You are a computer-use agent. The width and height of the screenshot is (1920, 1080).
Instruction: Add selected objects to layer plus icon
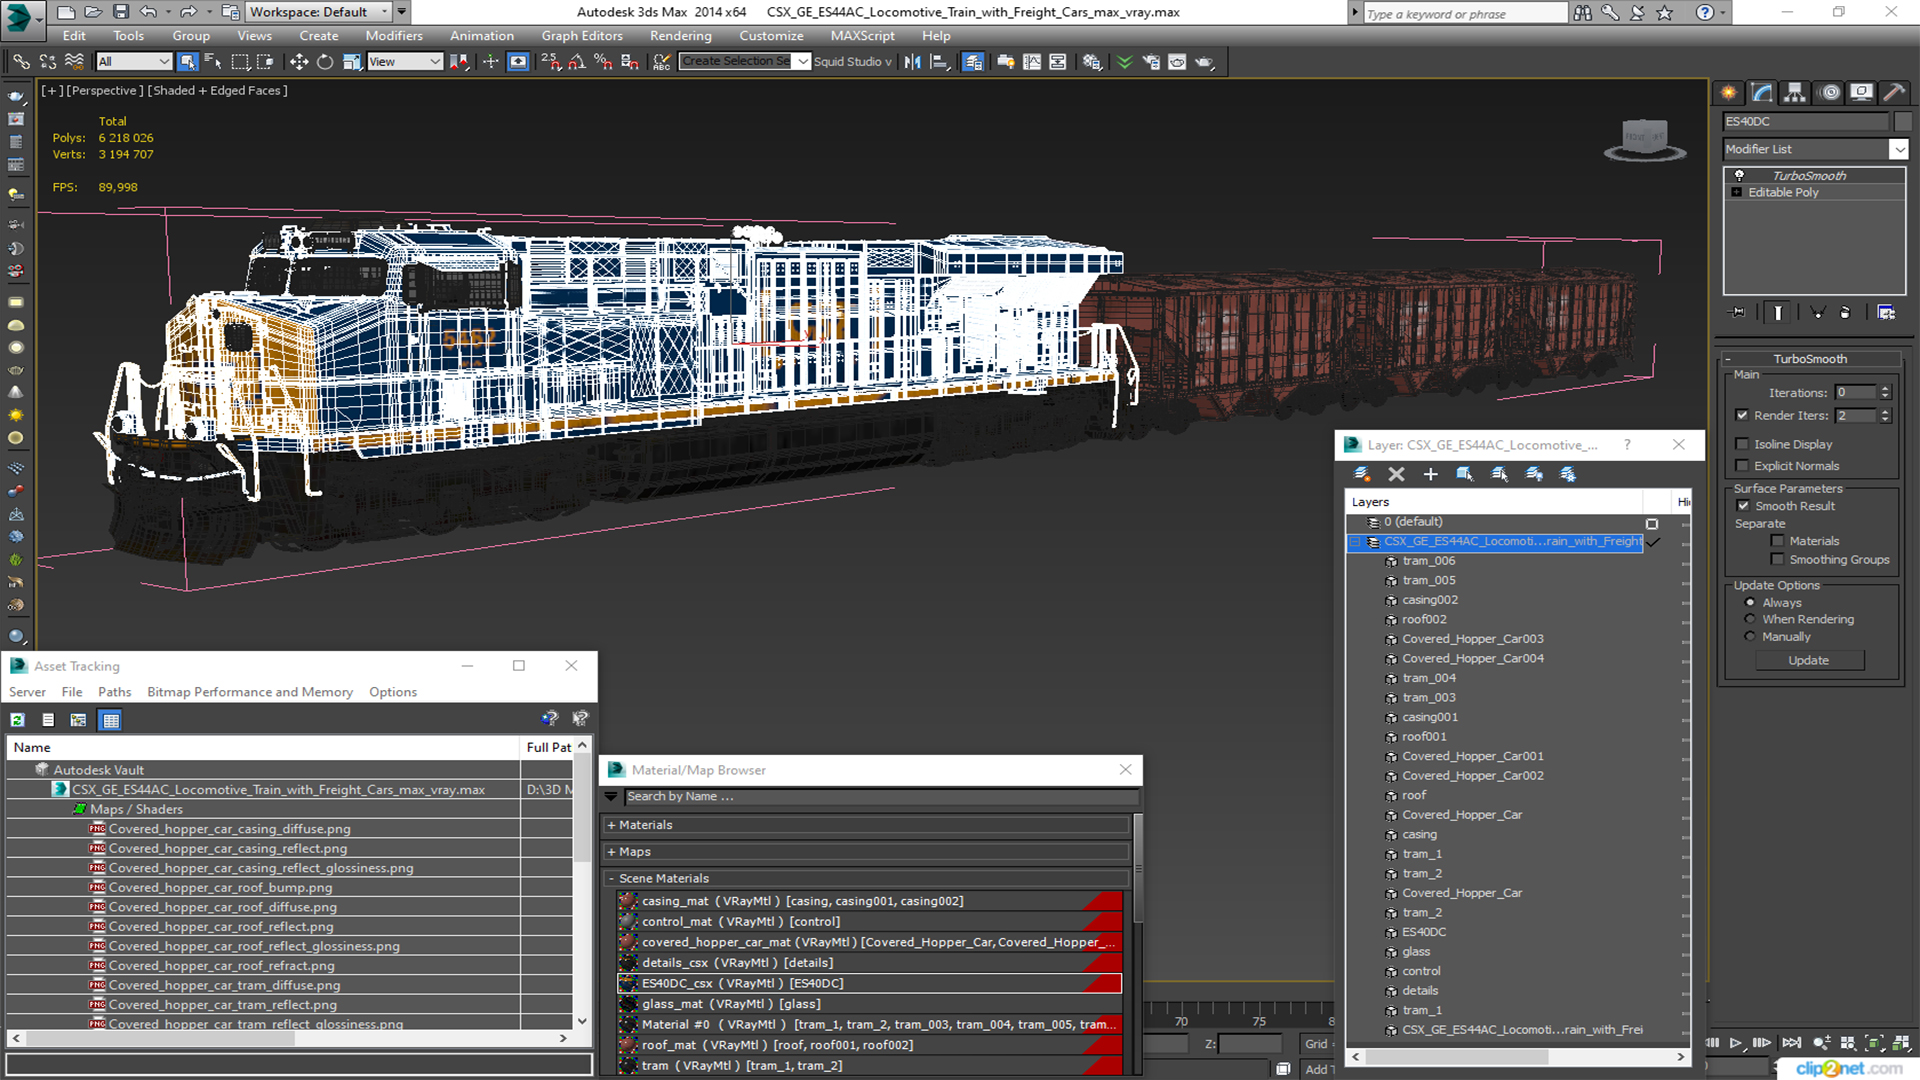[1430, 474]
